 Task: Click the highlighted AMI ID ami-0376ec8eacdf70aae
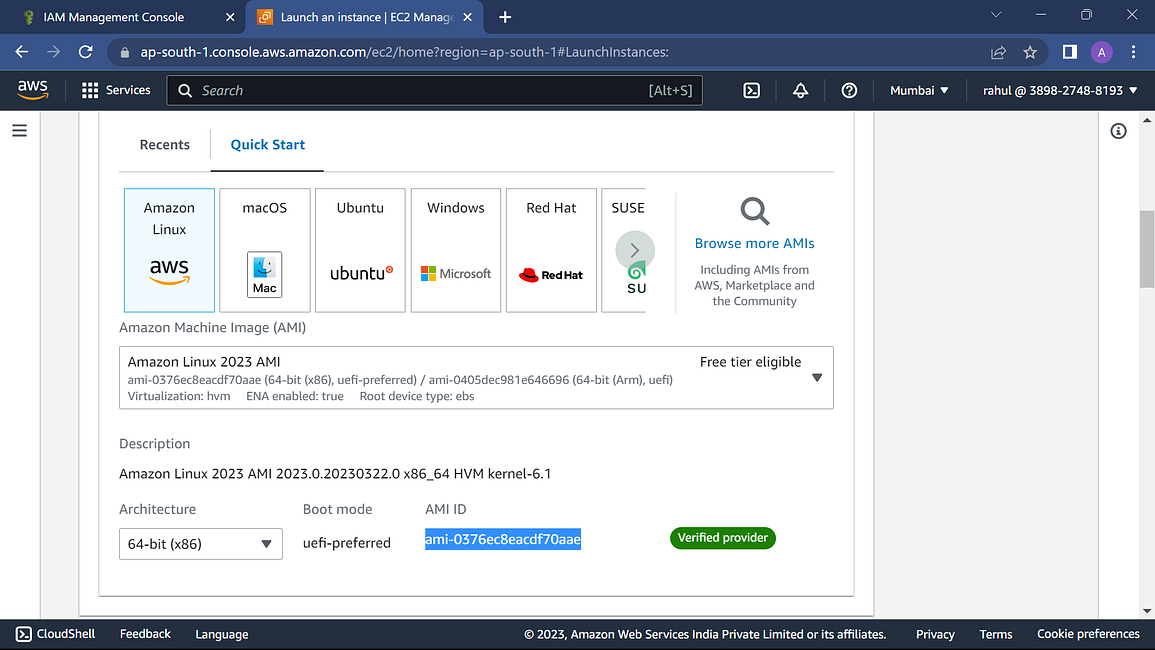(x=503, y=539)
